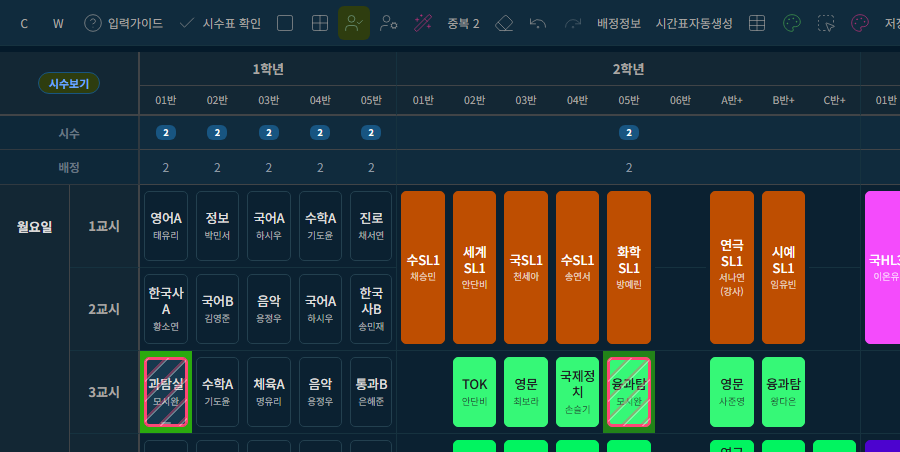
Task: Select the orange 연극 SL1 서나연 block
Action: click(732, 268)
